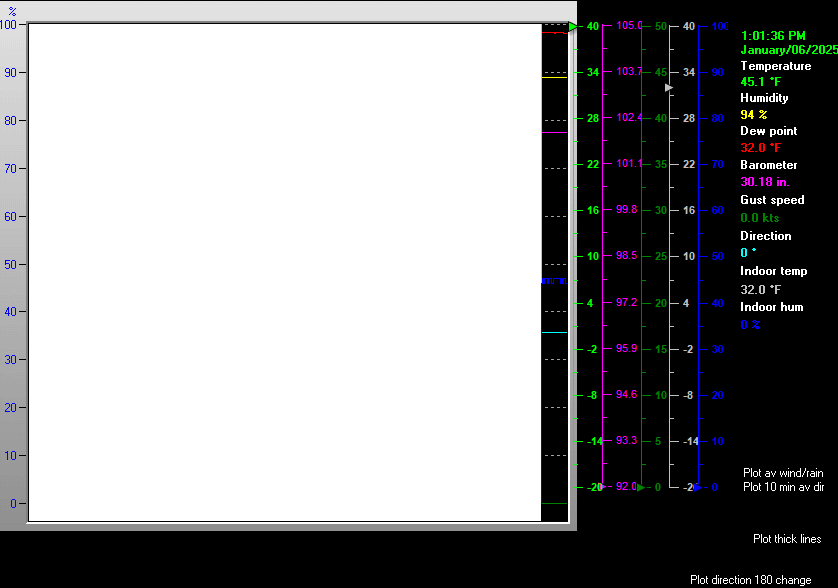Click the cyan direction value 0 °
838x588 pixels.
[748, 252]
